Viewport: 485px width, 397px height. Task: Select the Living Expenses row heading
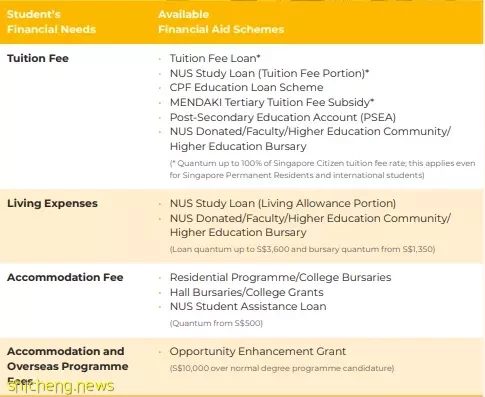tap(52, 203)
